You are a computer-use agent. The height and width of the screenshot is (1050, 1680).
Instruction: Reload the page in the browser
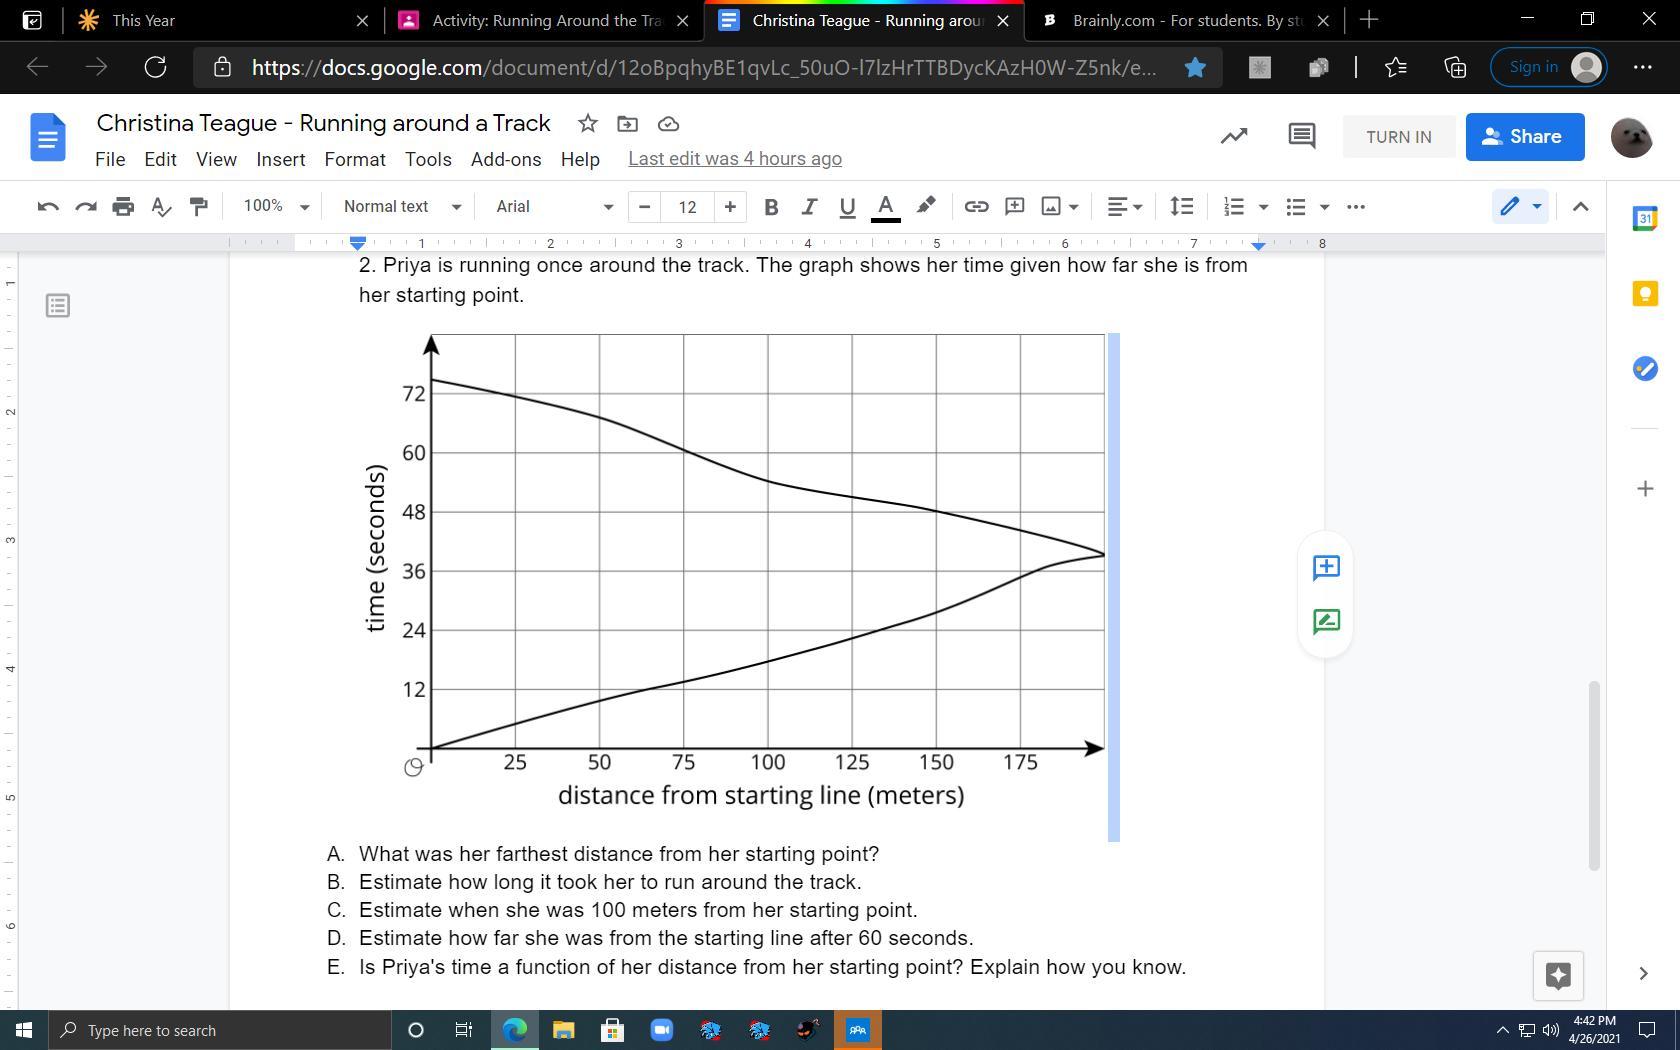(155, 67)
